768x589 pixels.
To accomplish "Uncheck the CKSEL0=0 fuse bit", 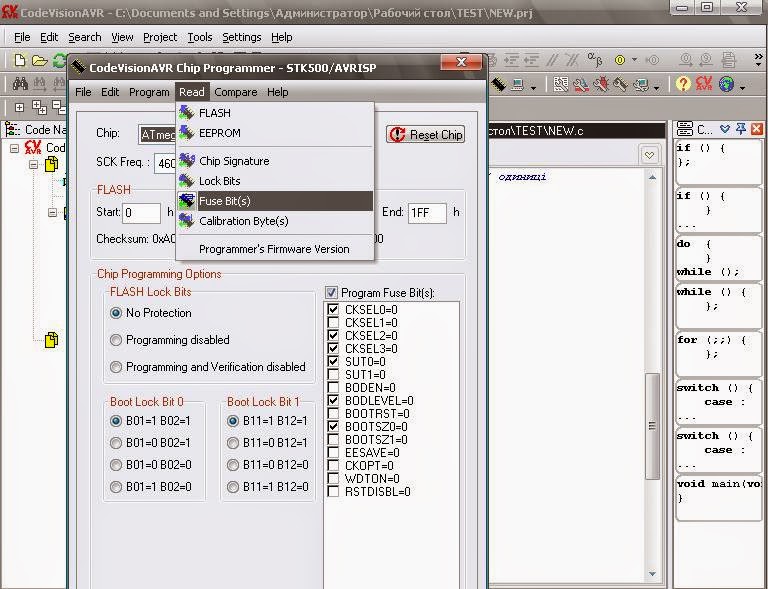I will coord(333,309).
